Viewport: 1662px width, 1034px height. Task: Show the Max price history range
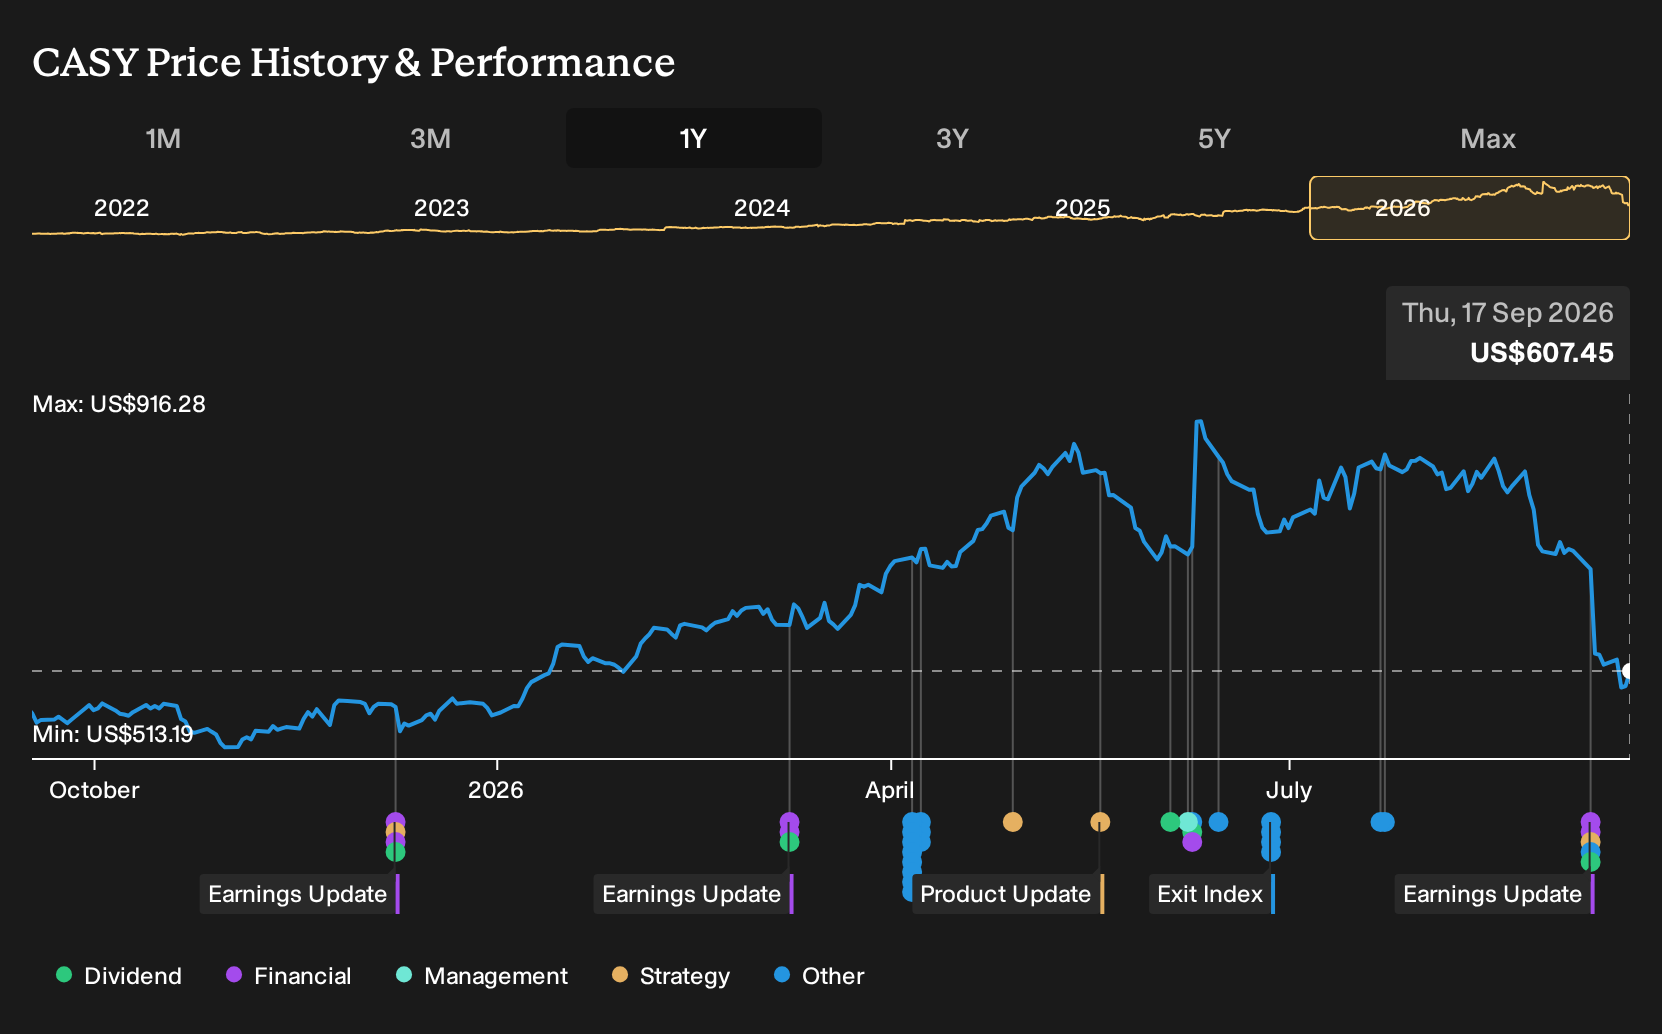[1488, 138]
